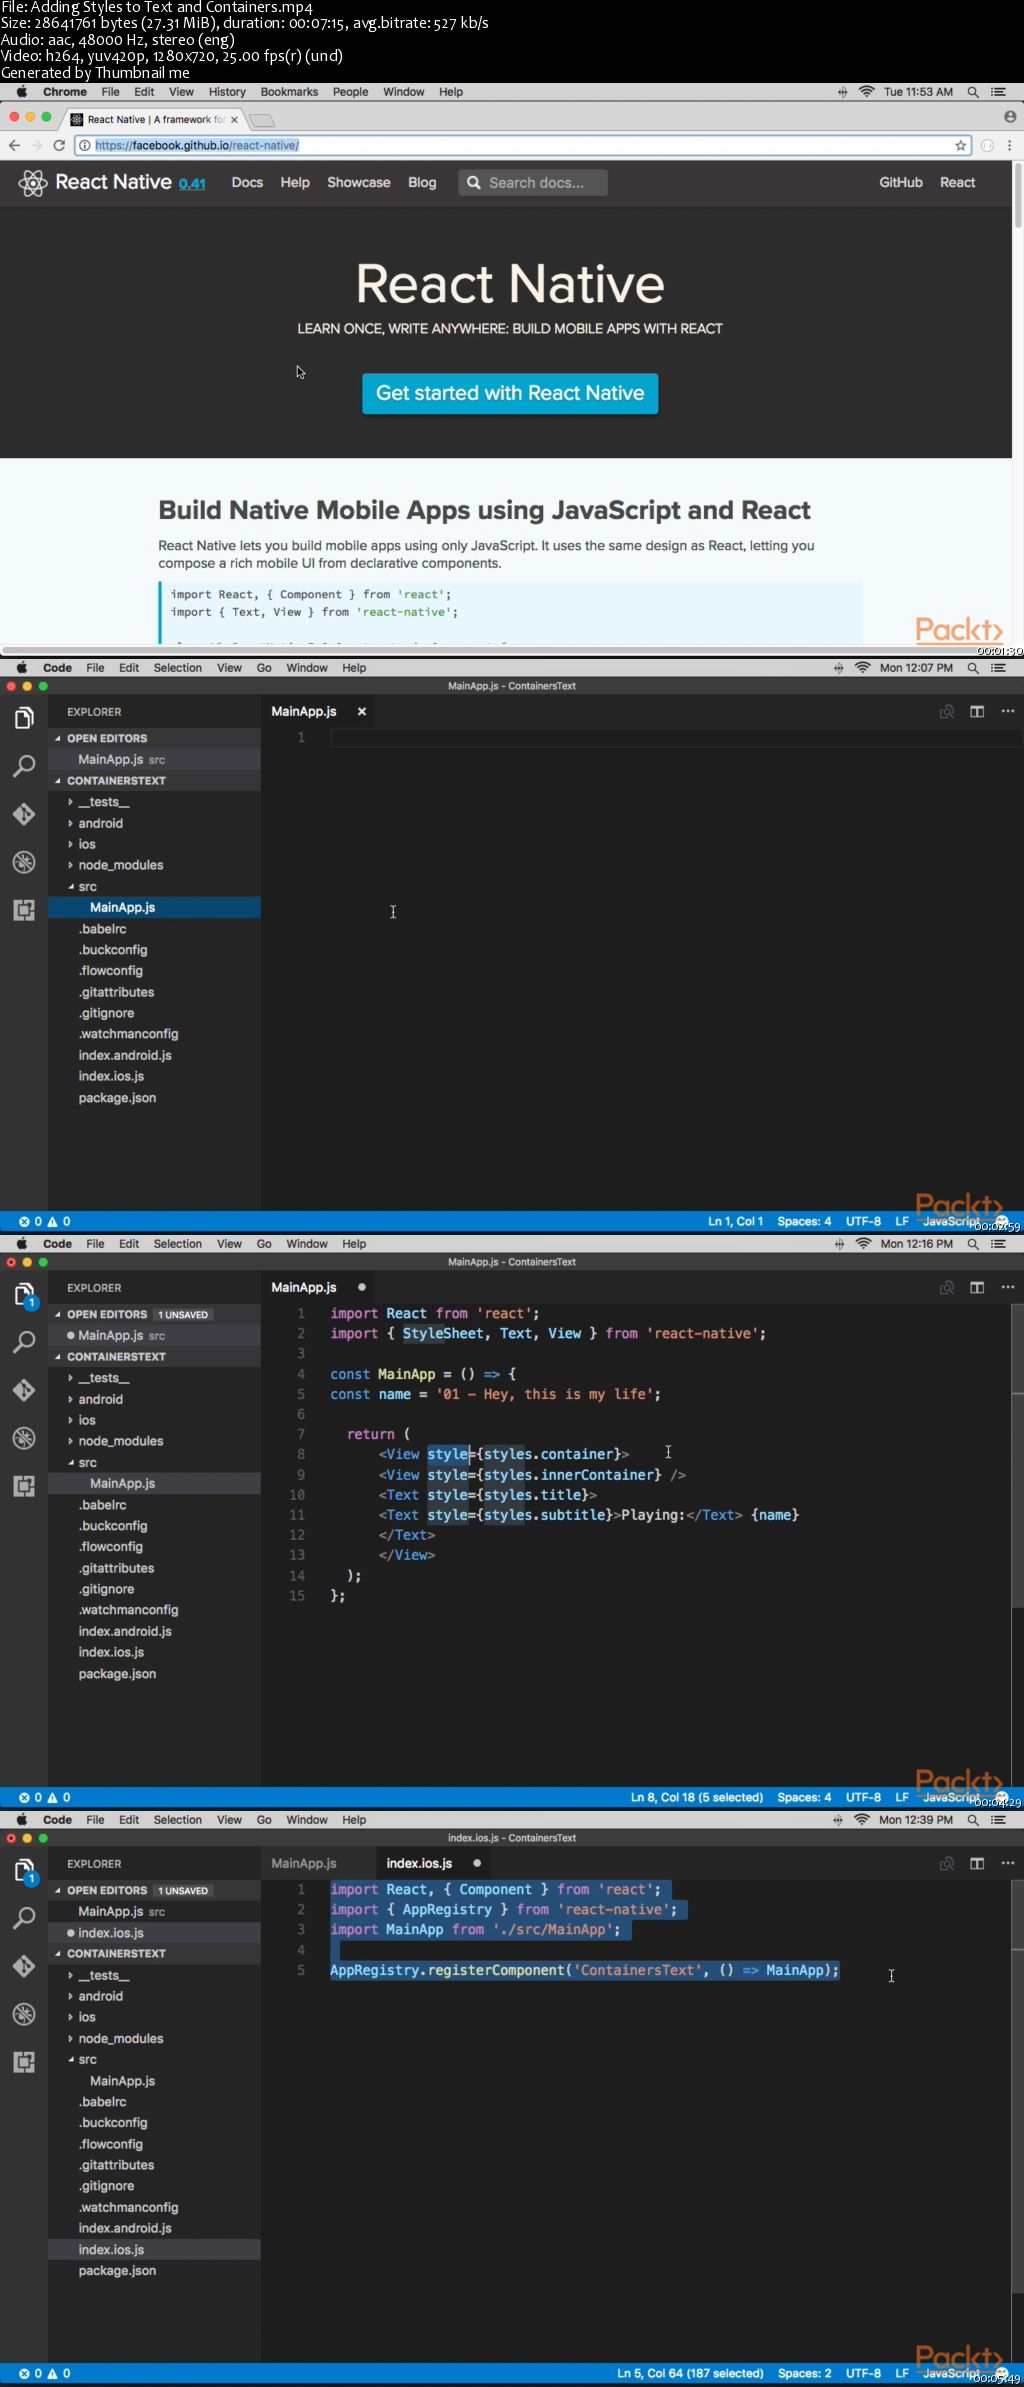Viewport: 1024px width, 2387px height.
Task: Open .babelrc in the 12:39 PM frame
Action: (x=102, y=2102)
